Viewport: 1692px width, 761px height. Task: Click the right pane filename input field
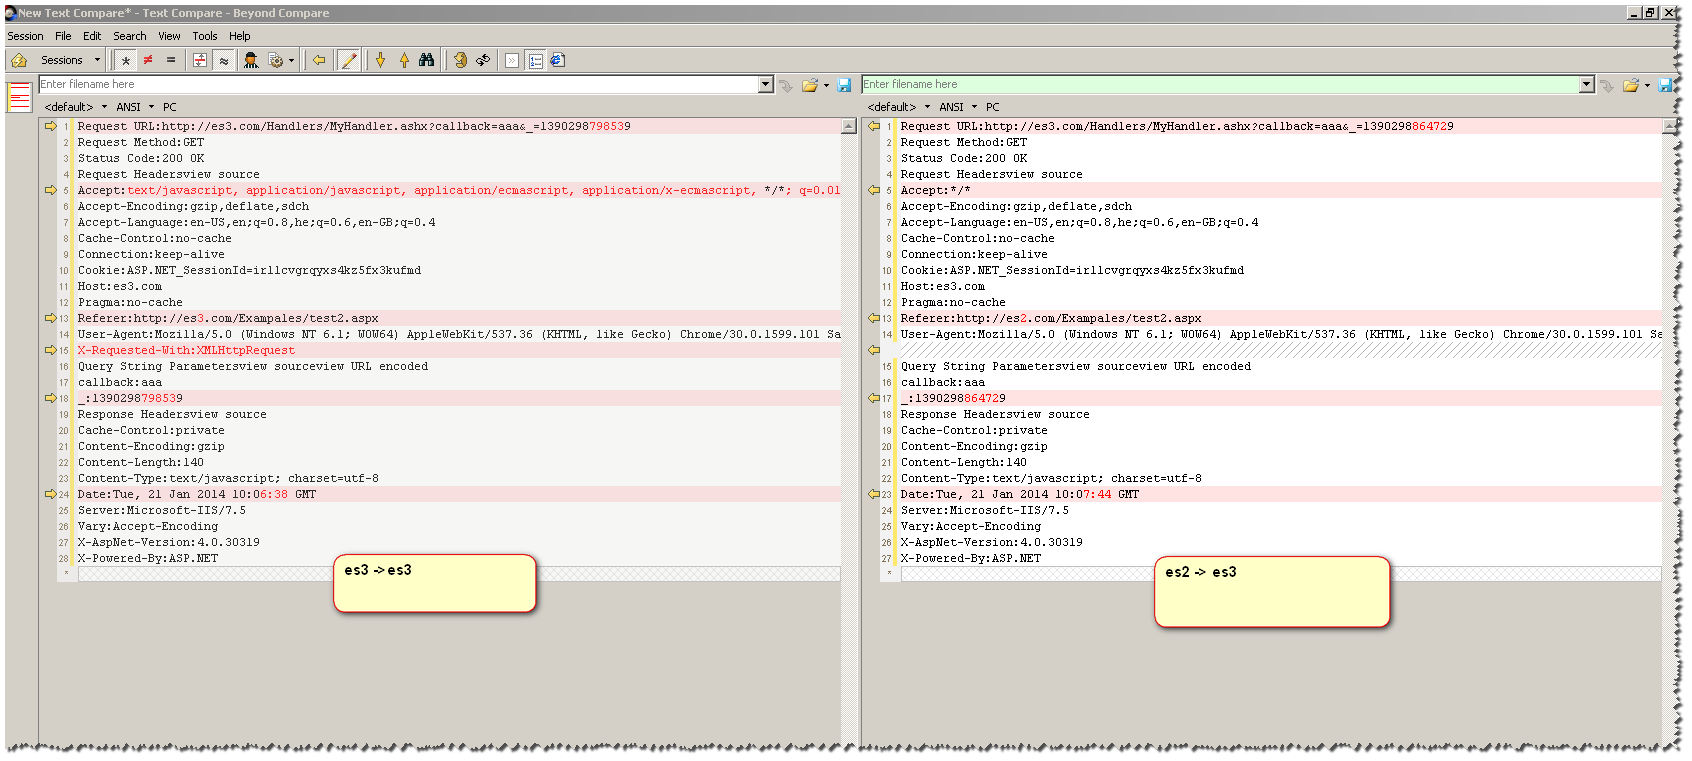(1220, 85)
